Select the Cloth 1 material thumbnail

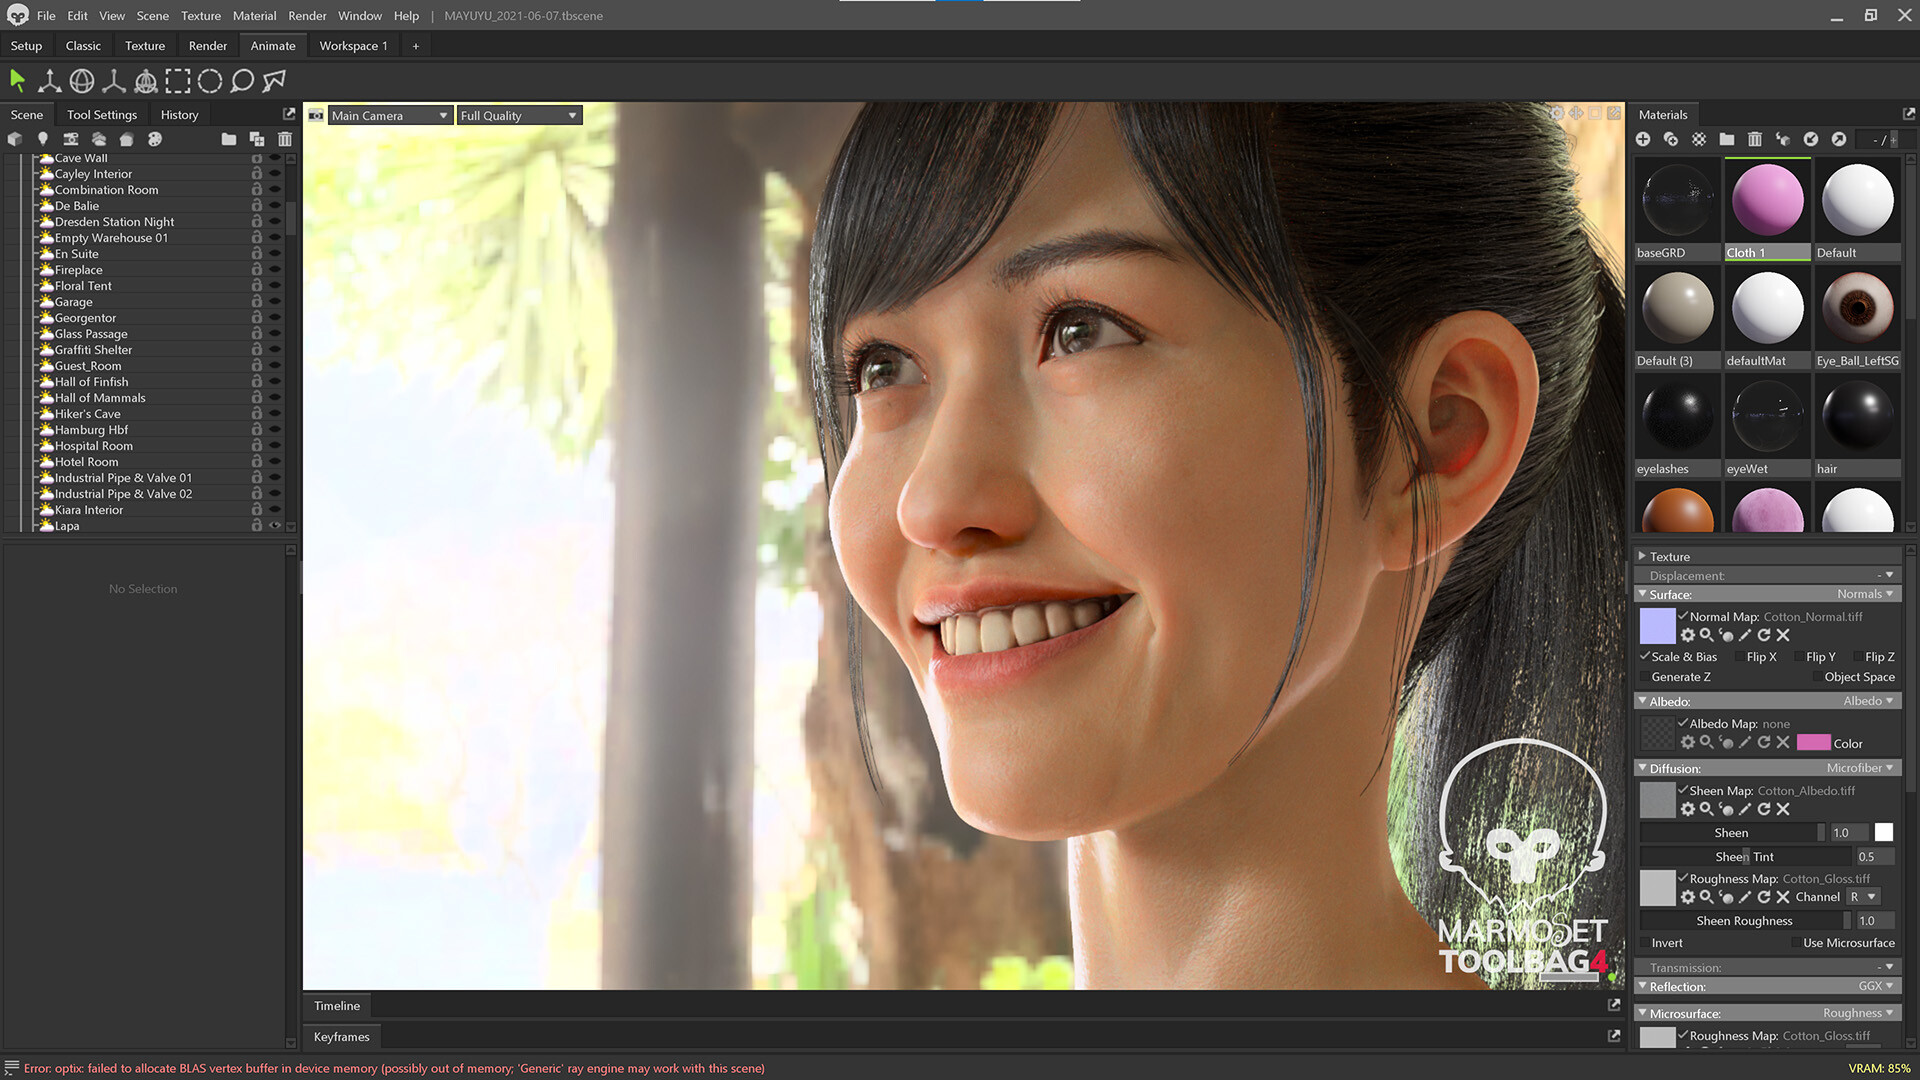click(1766, 200)
